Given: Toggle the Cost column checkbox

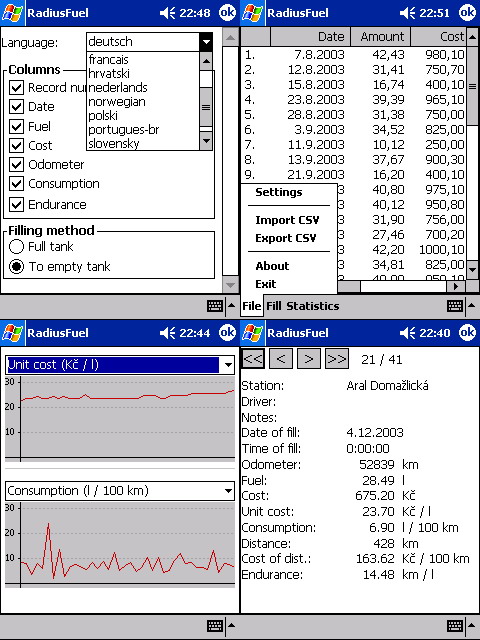Looking at the screenshot, I should click(16, 145).
